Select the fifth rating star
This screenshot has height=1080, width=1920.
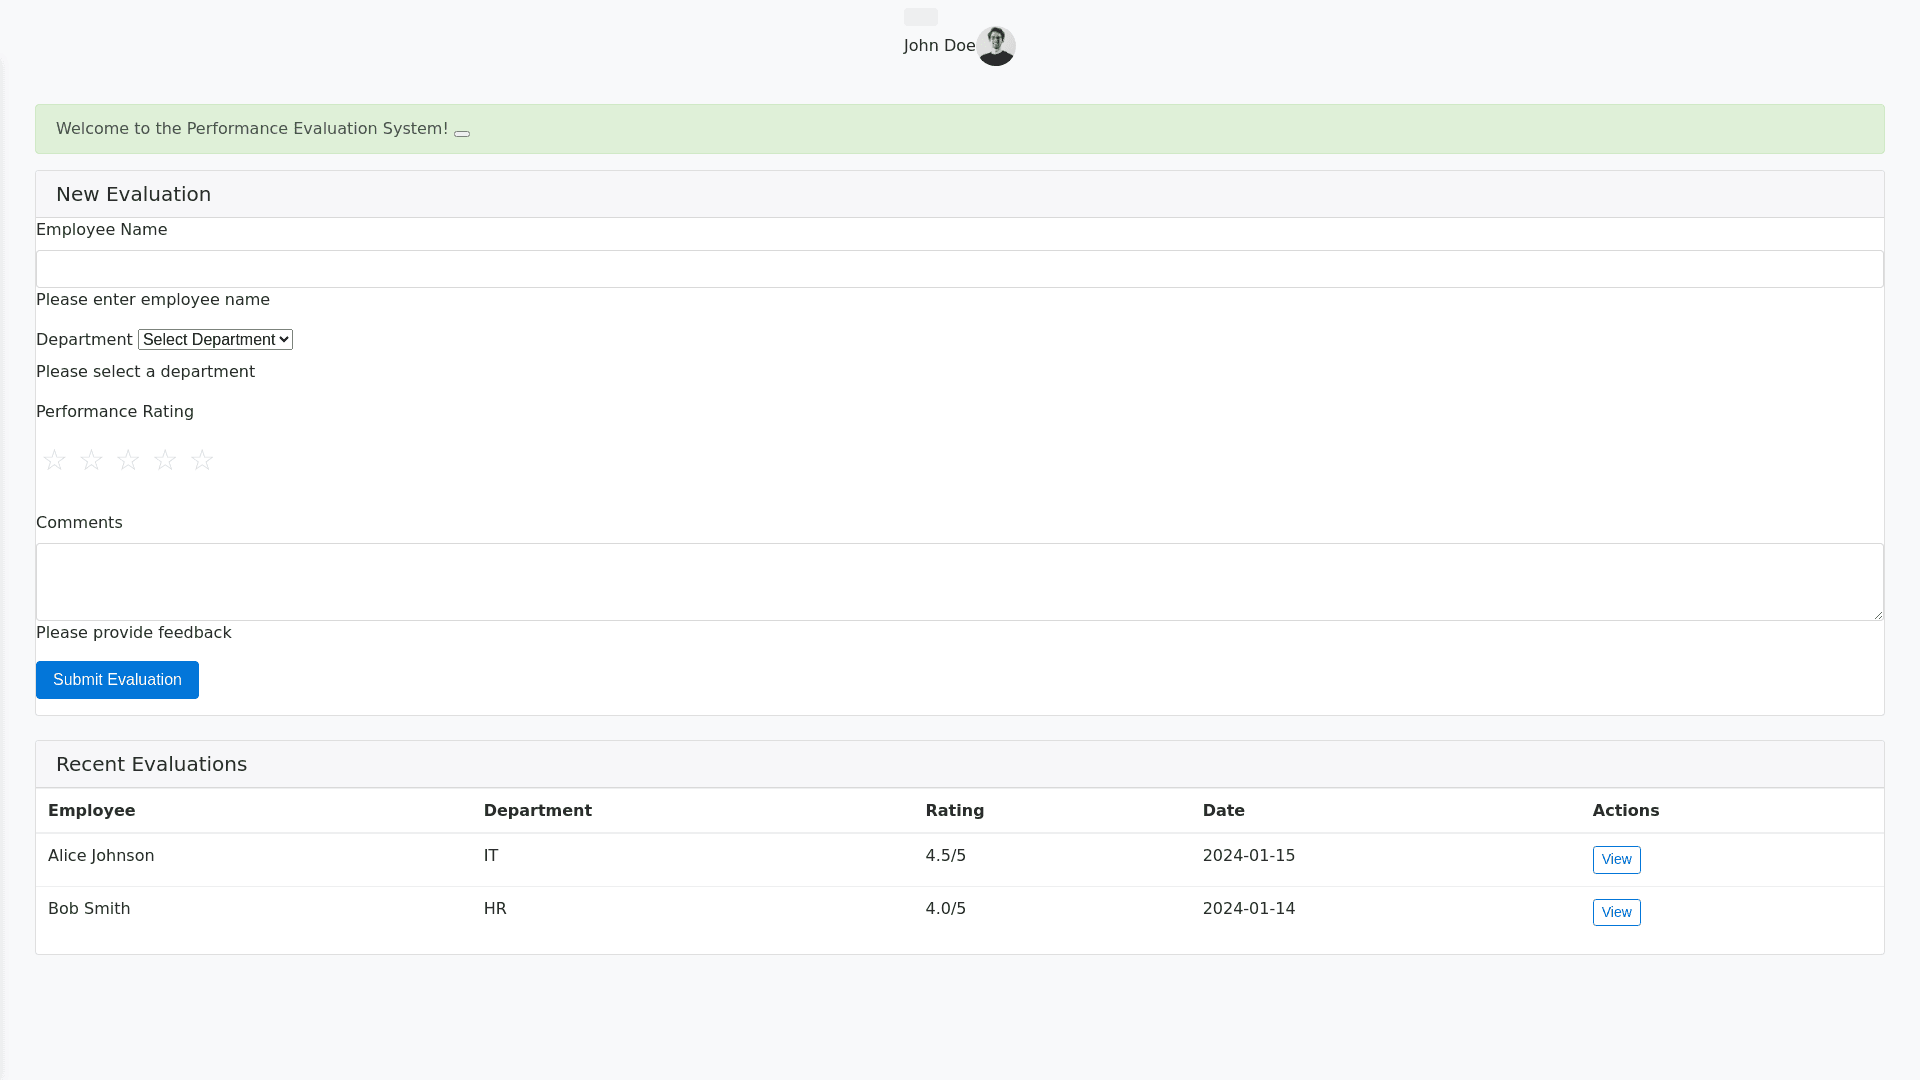(202, 460)
